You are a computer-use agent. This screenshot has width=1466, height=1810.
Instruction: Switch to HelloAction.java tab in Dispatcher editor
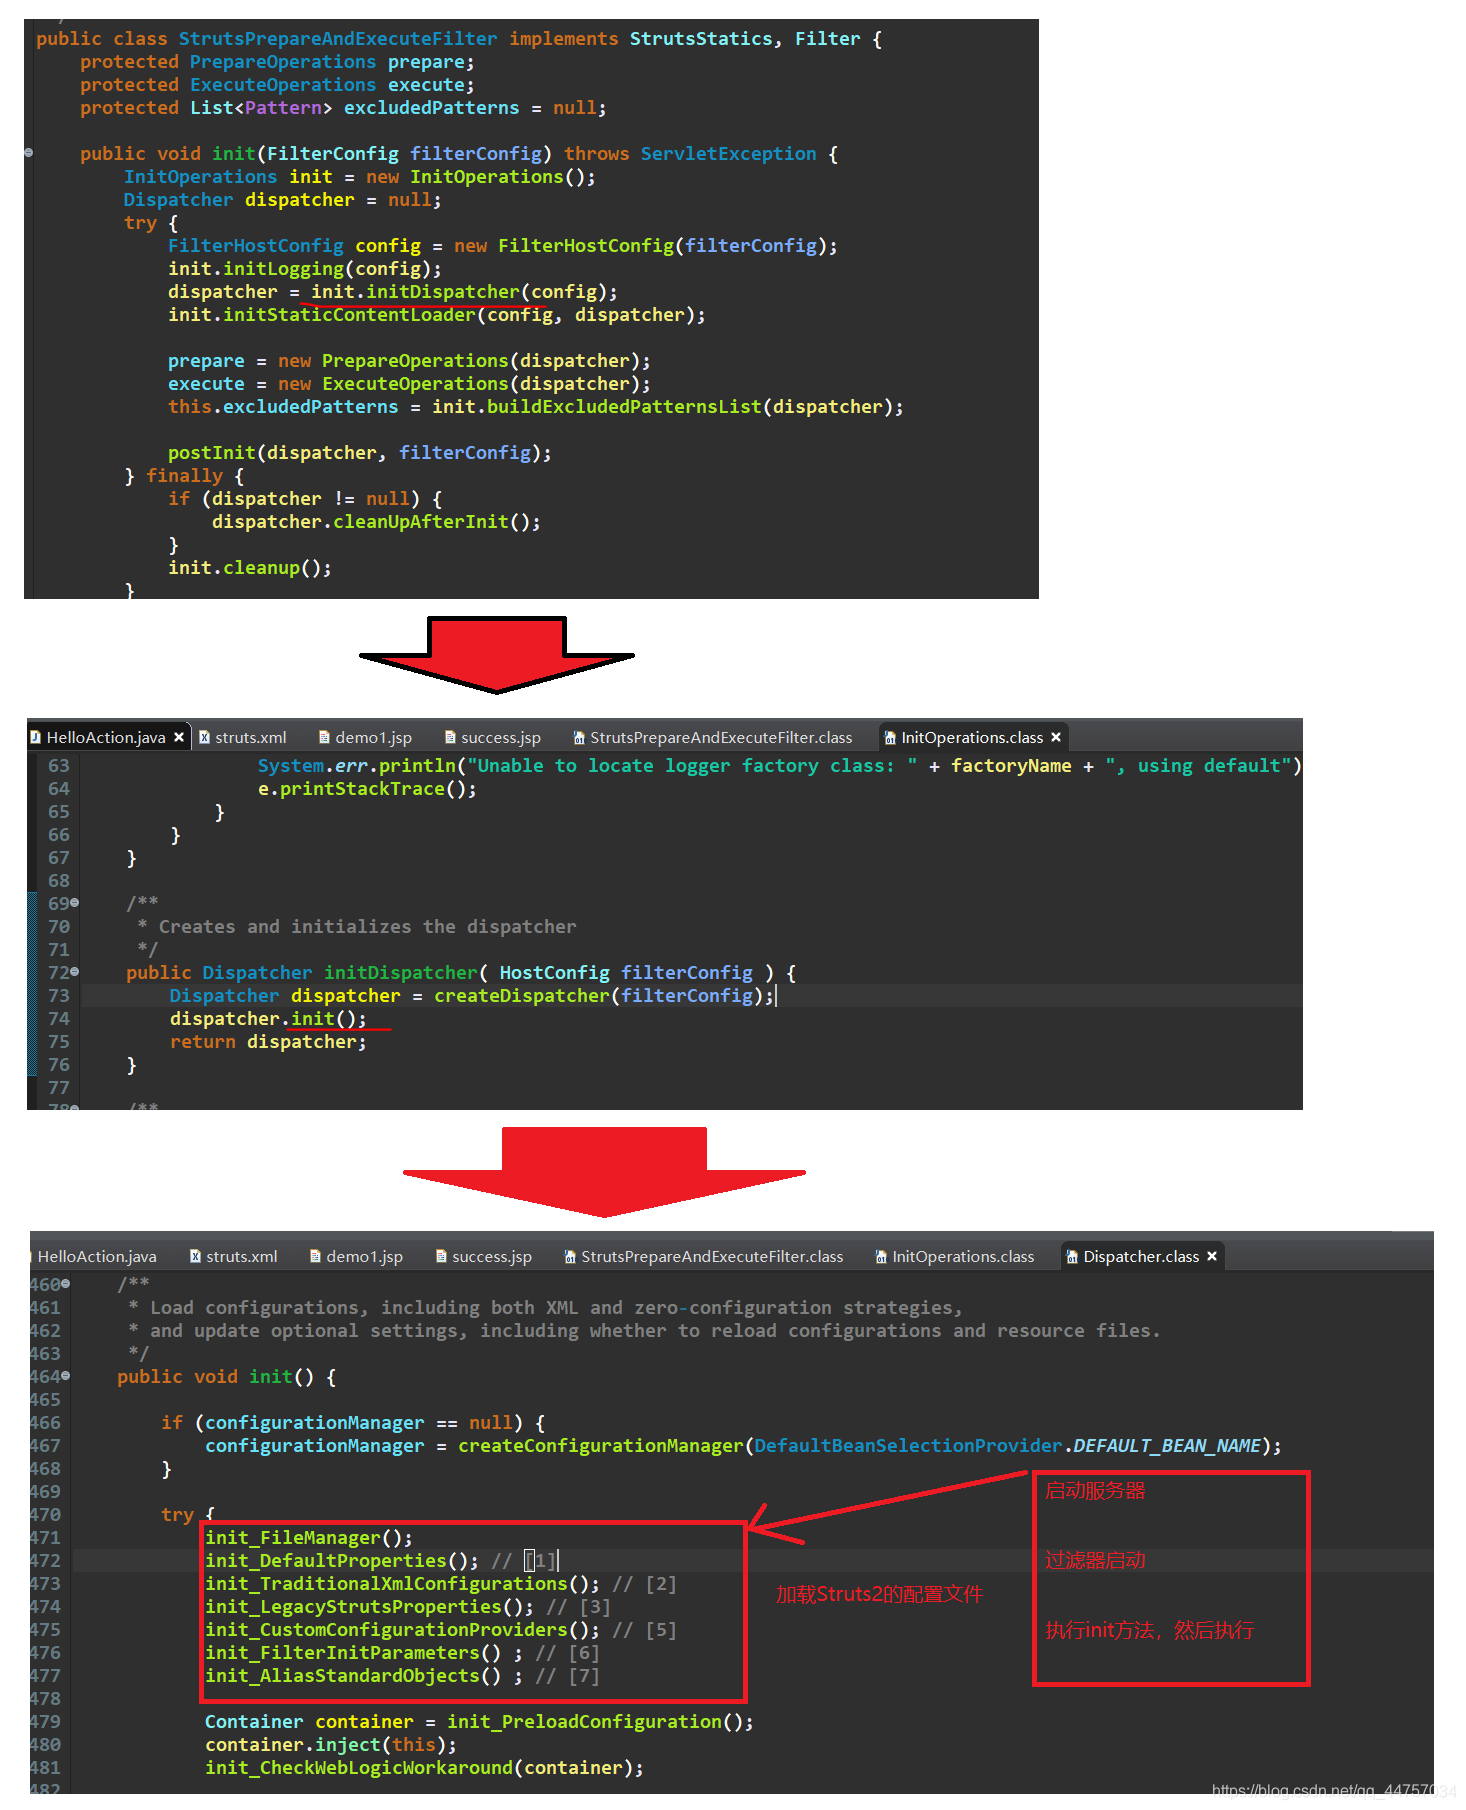coord(97,1256)
